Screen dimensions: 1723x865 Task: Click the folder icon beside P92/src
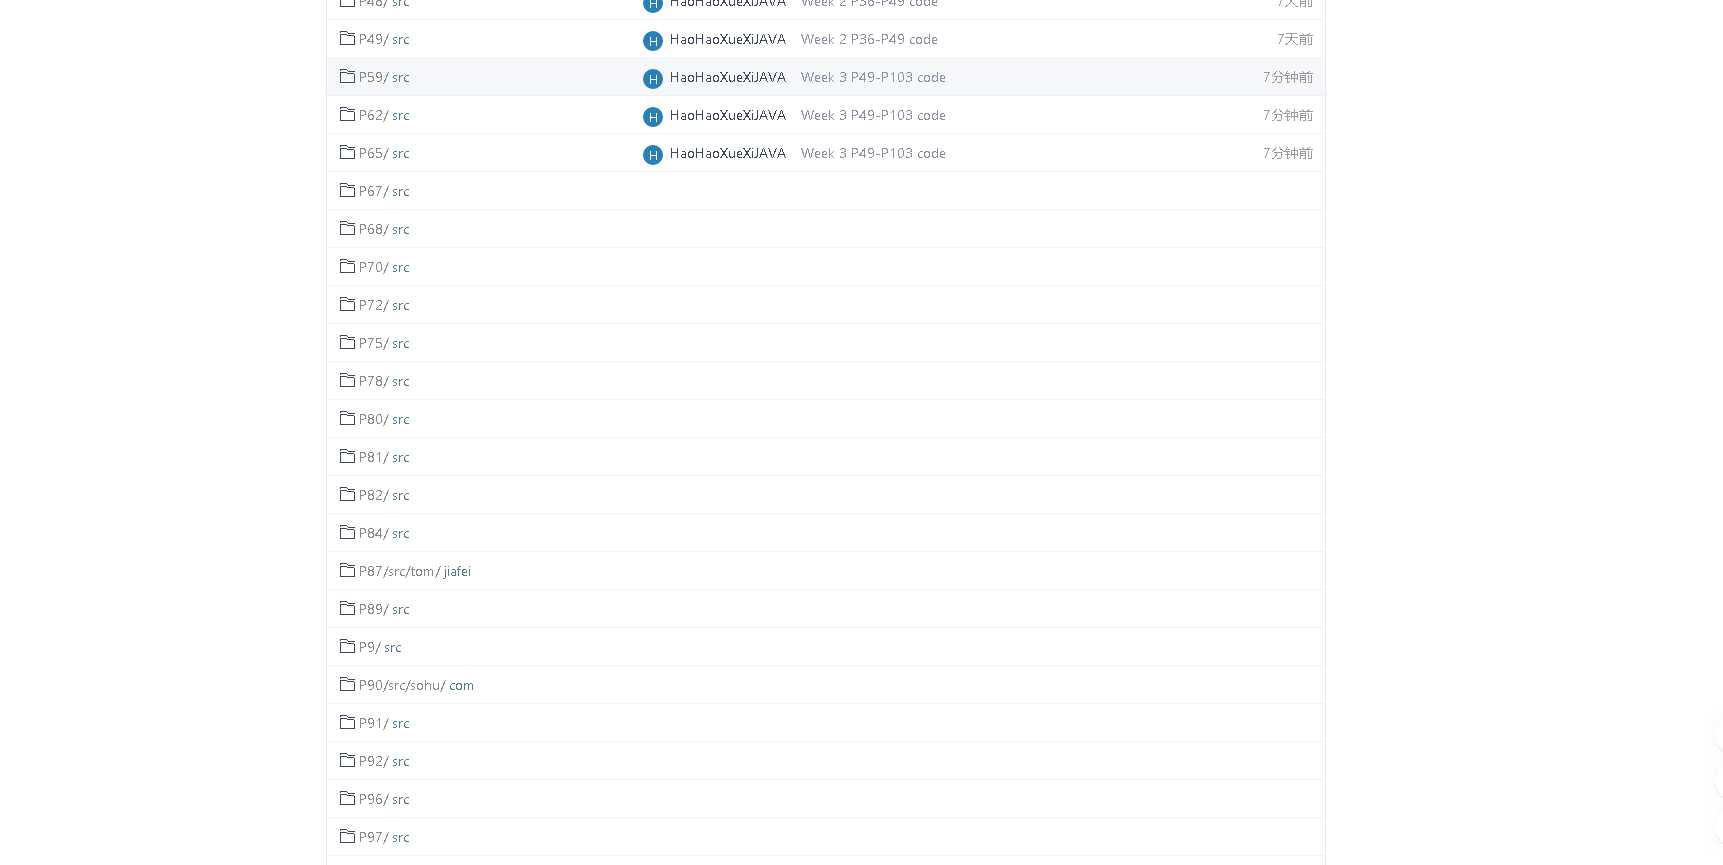click(x=347, y=760)
